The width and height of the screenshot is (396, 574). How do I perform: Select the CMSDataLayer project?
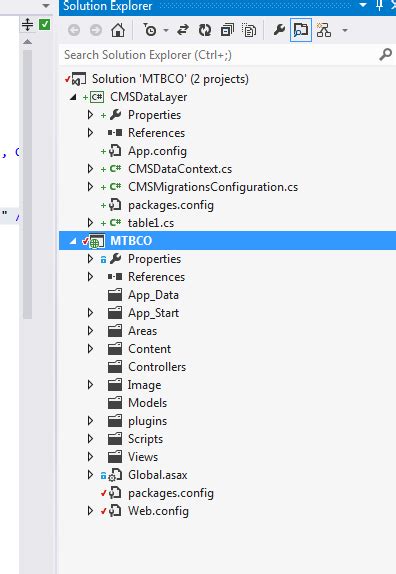coord(149,97)
